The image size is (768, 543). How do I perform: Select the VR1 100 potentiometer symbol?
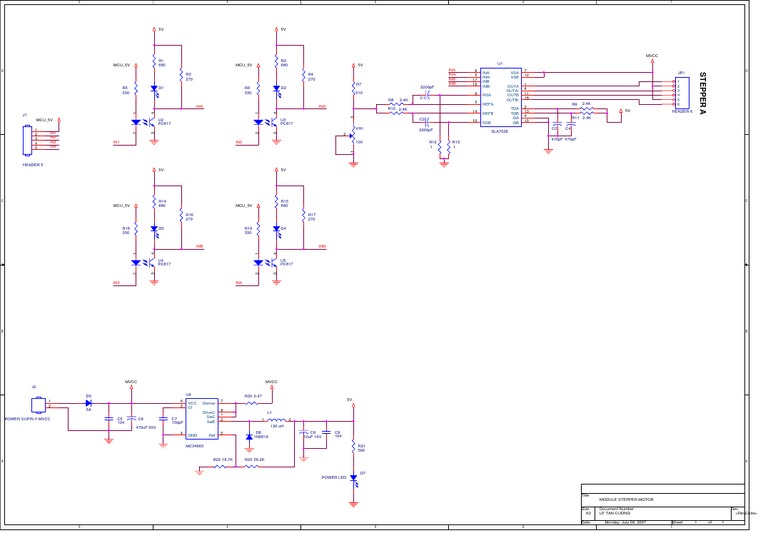point(352,135)
